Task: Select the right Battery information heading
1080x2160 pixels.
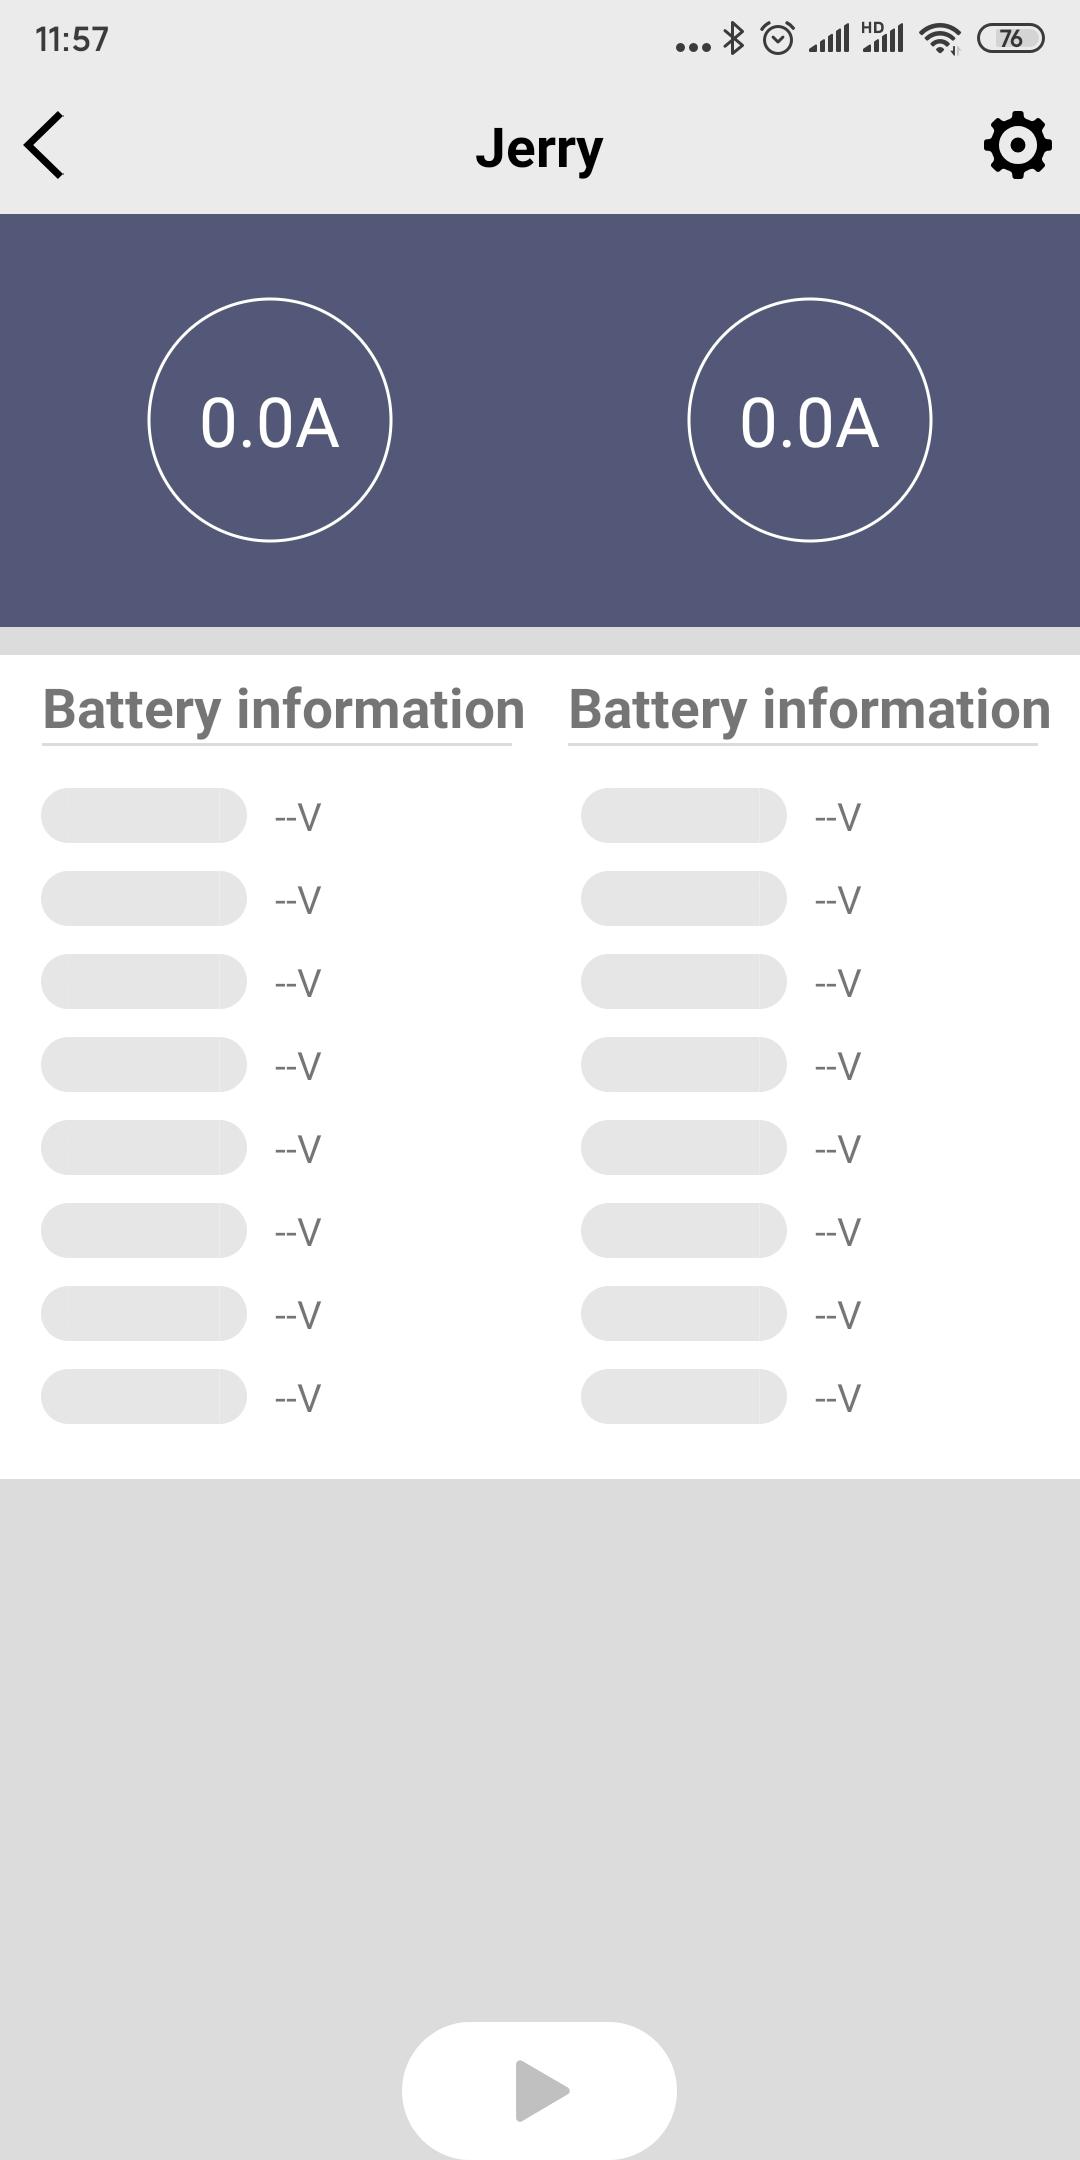Action: pyautogui.click(x=809, y=710)
